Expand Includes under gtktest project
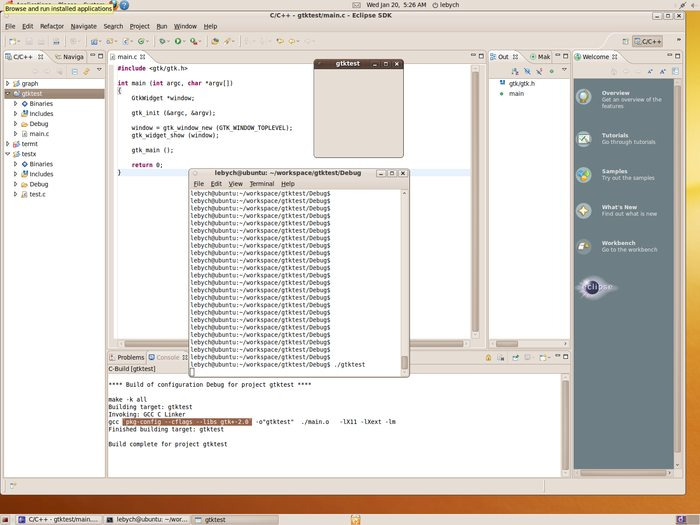The height and width of the screenshot is (525, 700). (x=16, y=113)
